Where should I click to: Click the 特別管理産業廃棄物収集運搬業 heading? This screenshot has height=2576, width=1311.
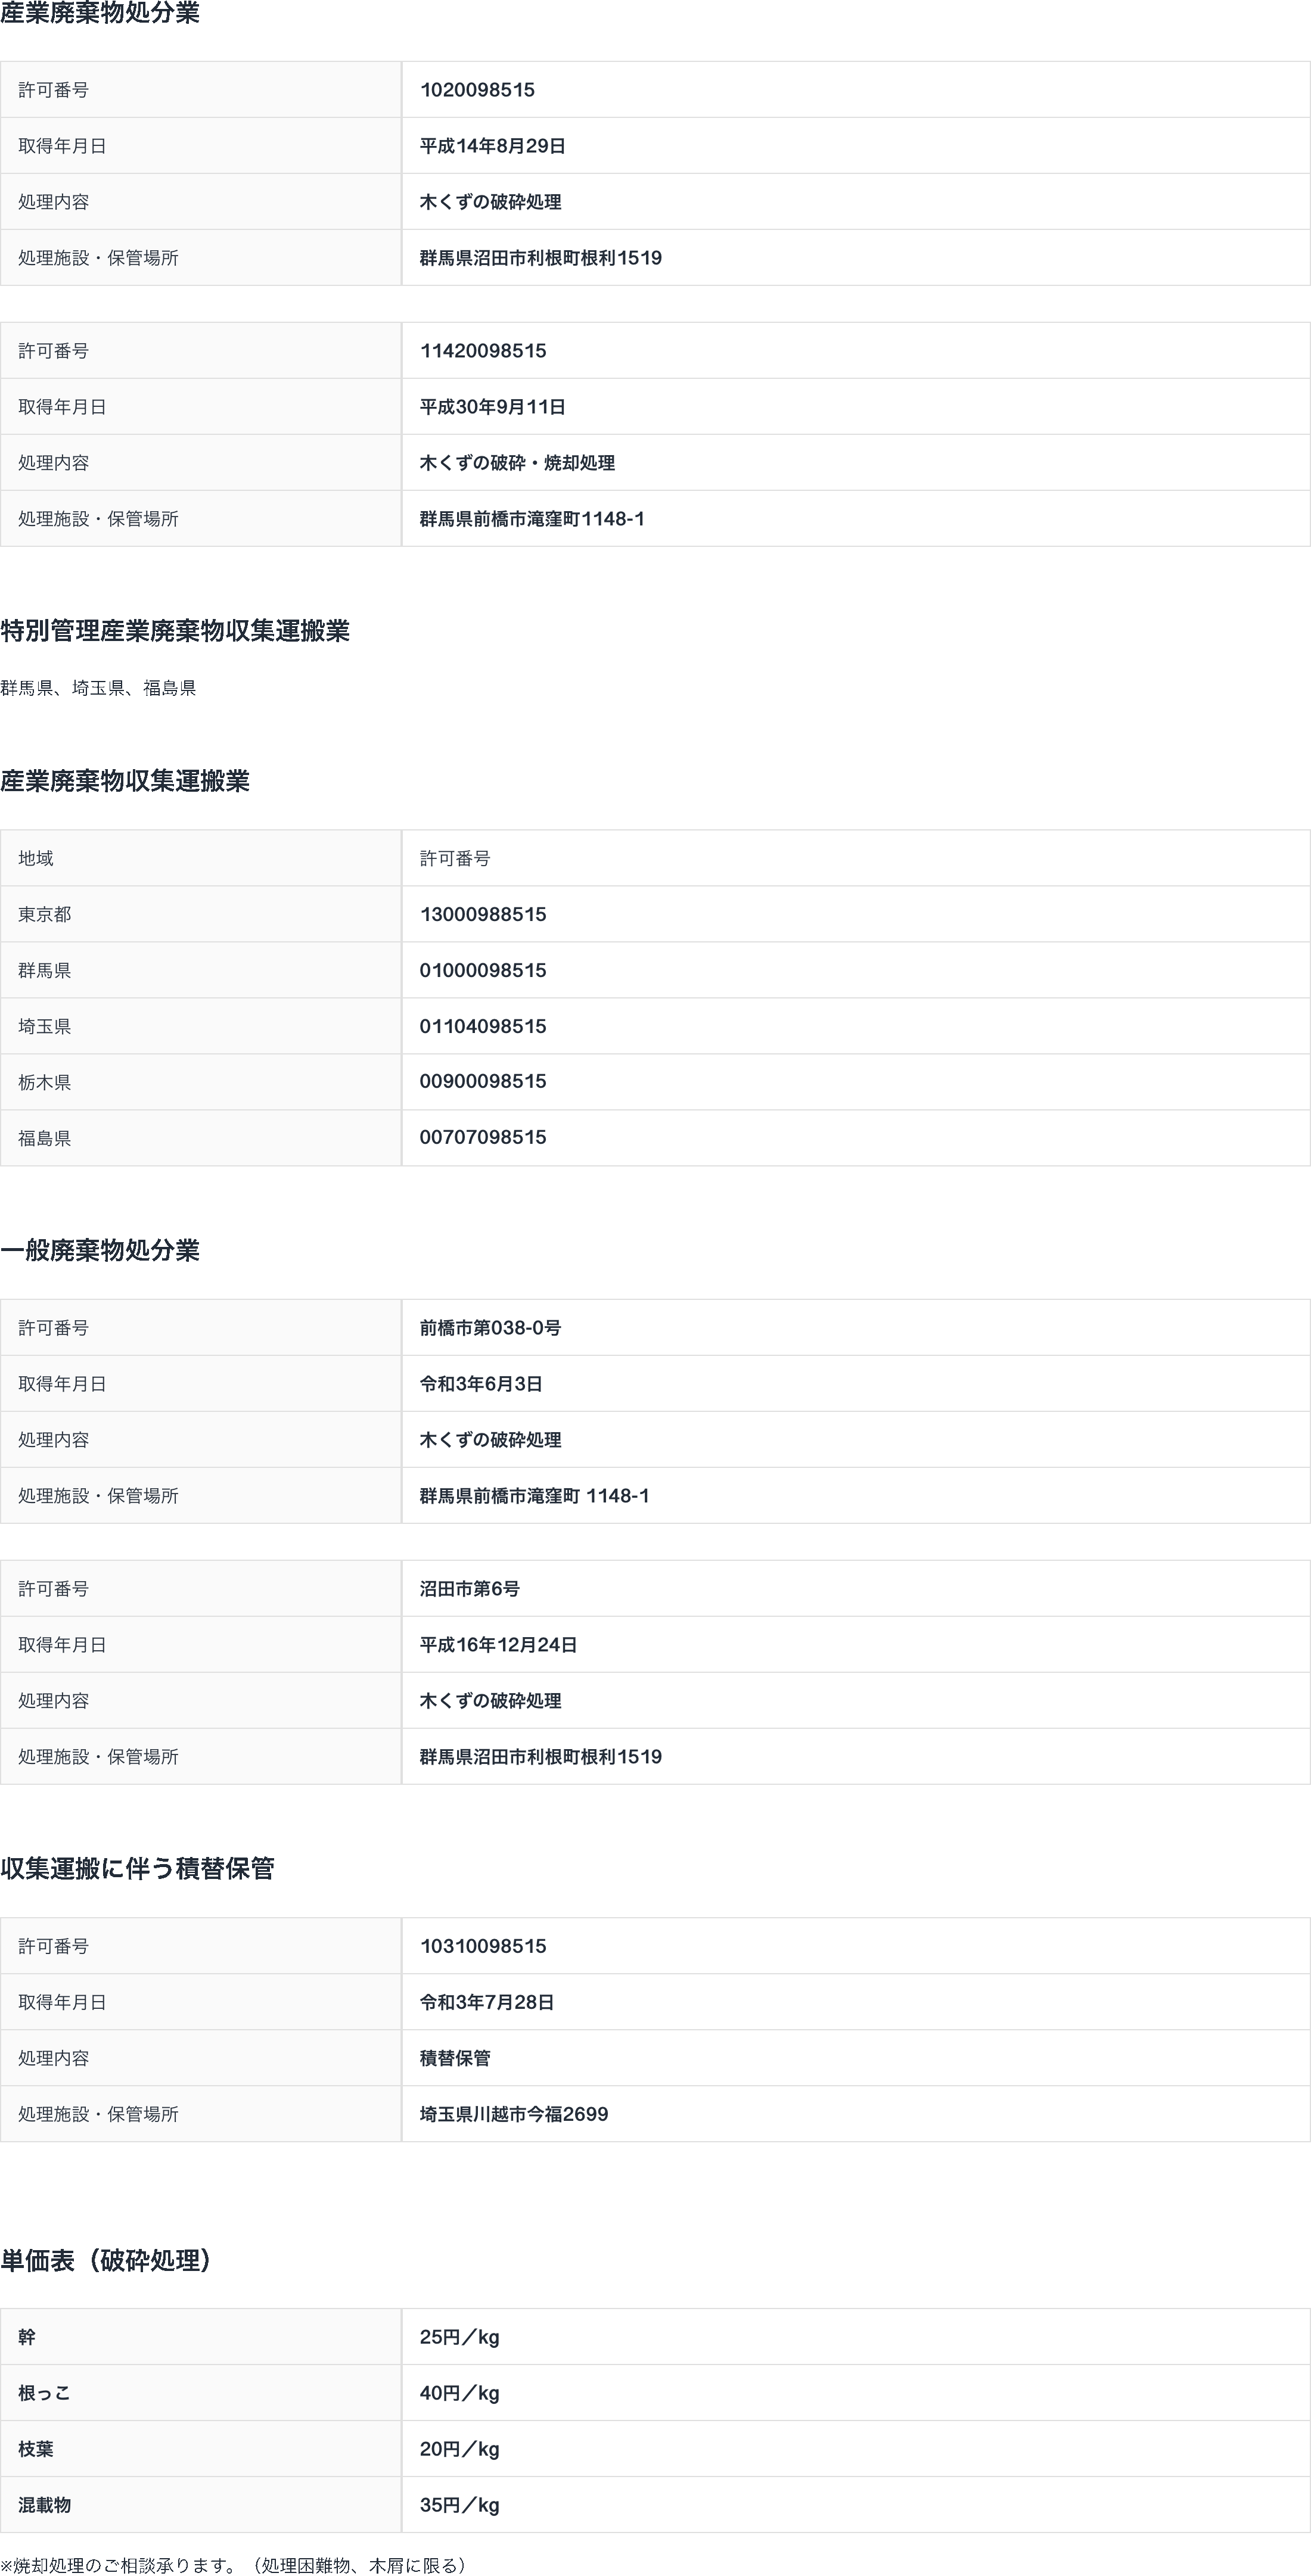point(175,631)
